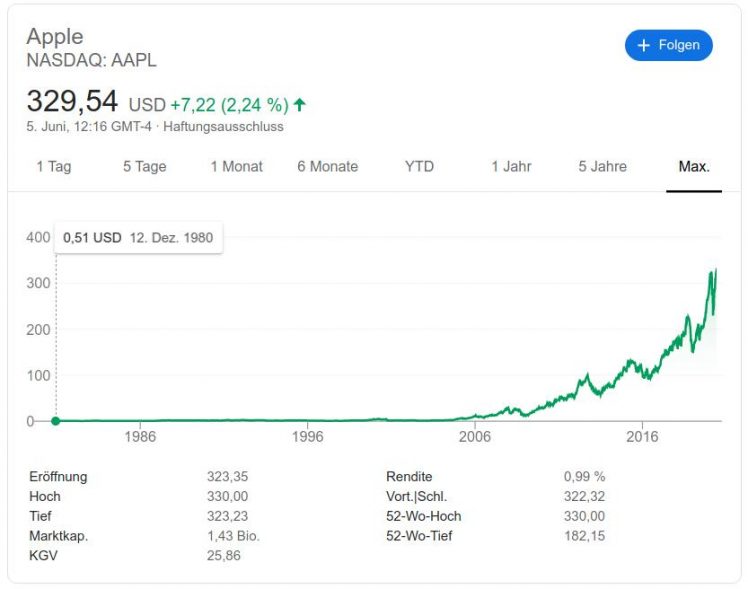This screenshot has height=589, width=748.
Task: Select the YTD range tab
Action: (x=419, y=167)
